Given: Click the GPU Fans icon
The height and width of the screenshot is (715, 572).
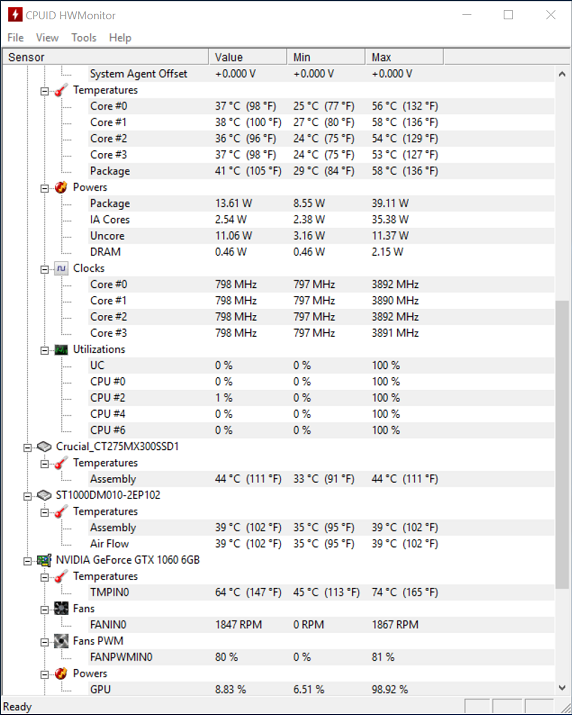Looking at the screenshot, I should point(61,609).
